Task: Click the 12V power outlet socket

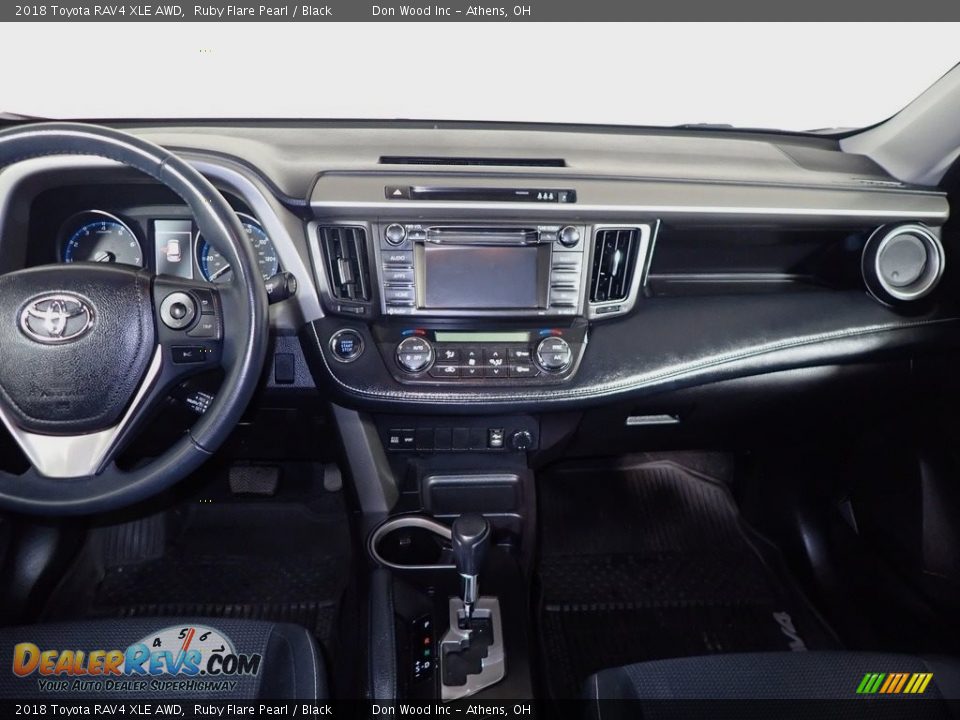Action: tap(522, 439)
